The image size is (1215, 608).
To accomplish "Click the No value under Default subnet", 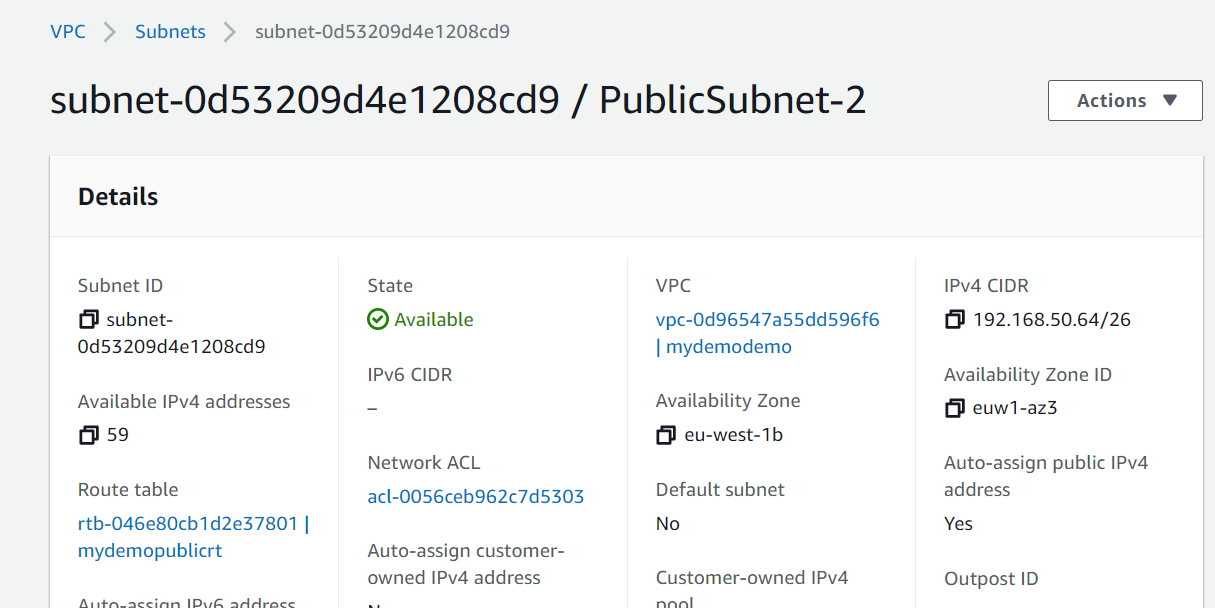I will tap(668, 524).
